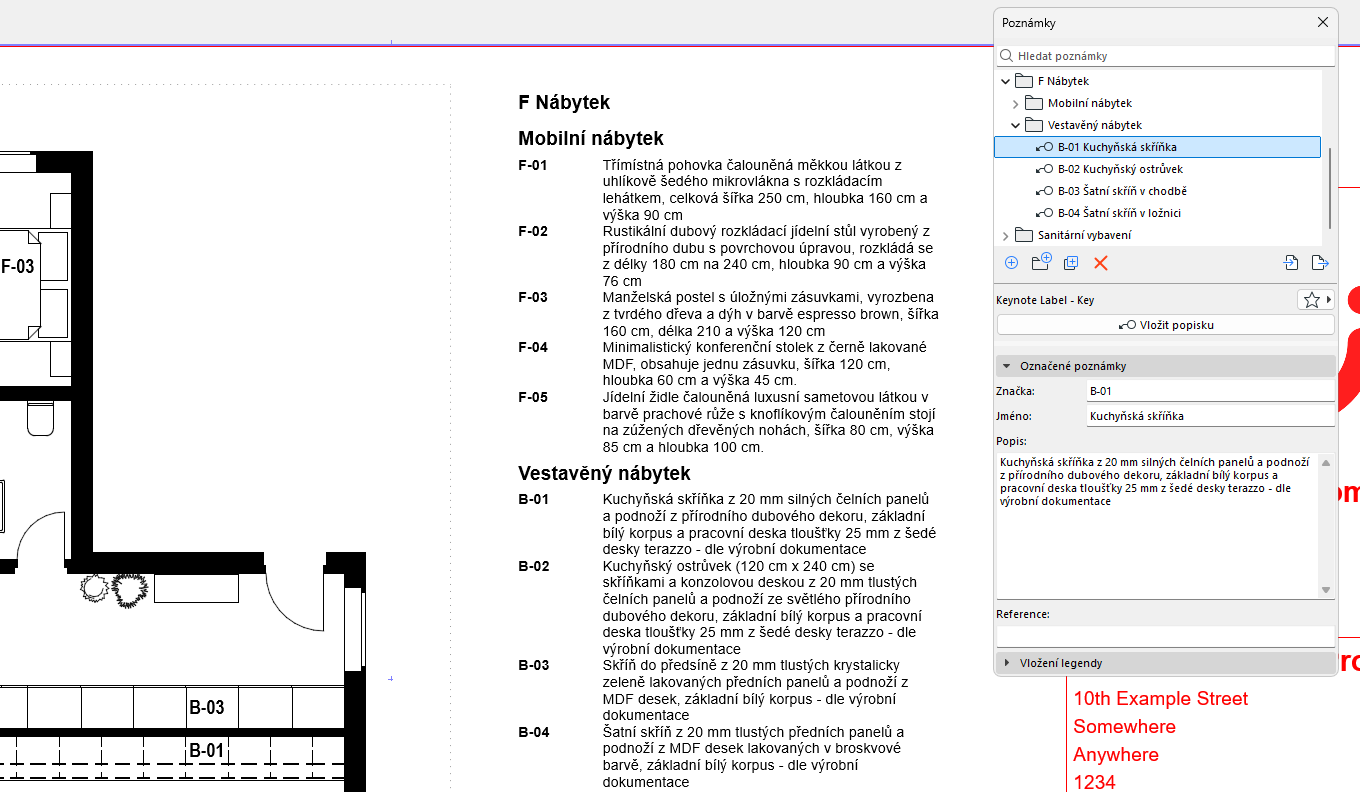Viewport: 1360px width, 792px height.
Task: Collapse the Vestavěný nábytek folder
Action: point(1016,125)
